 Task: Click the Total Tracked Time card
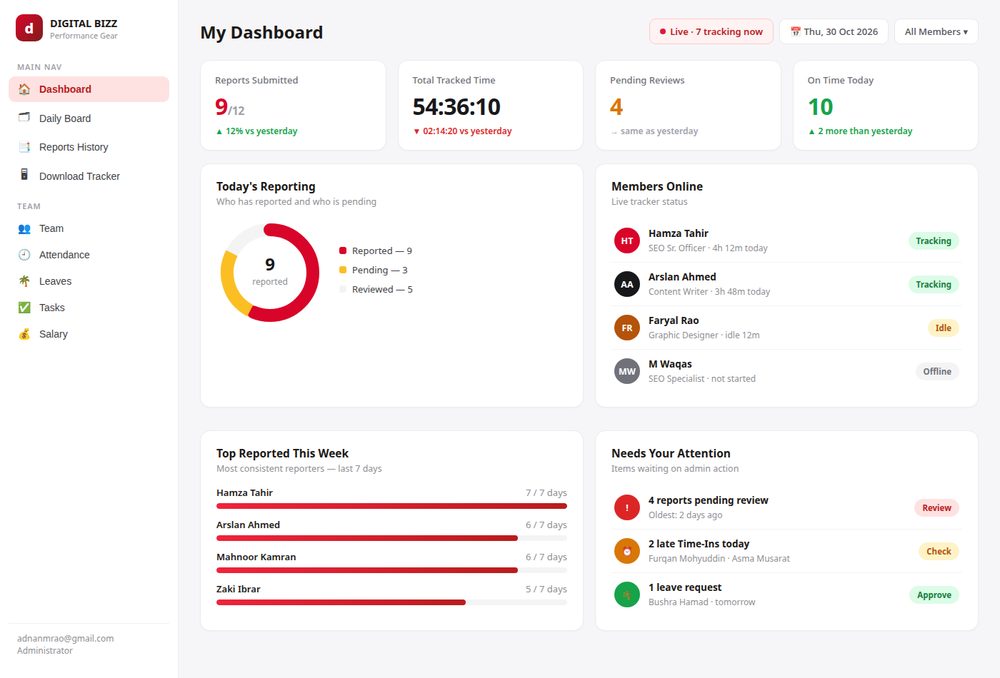(490, 105)
